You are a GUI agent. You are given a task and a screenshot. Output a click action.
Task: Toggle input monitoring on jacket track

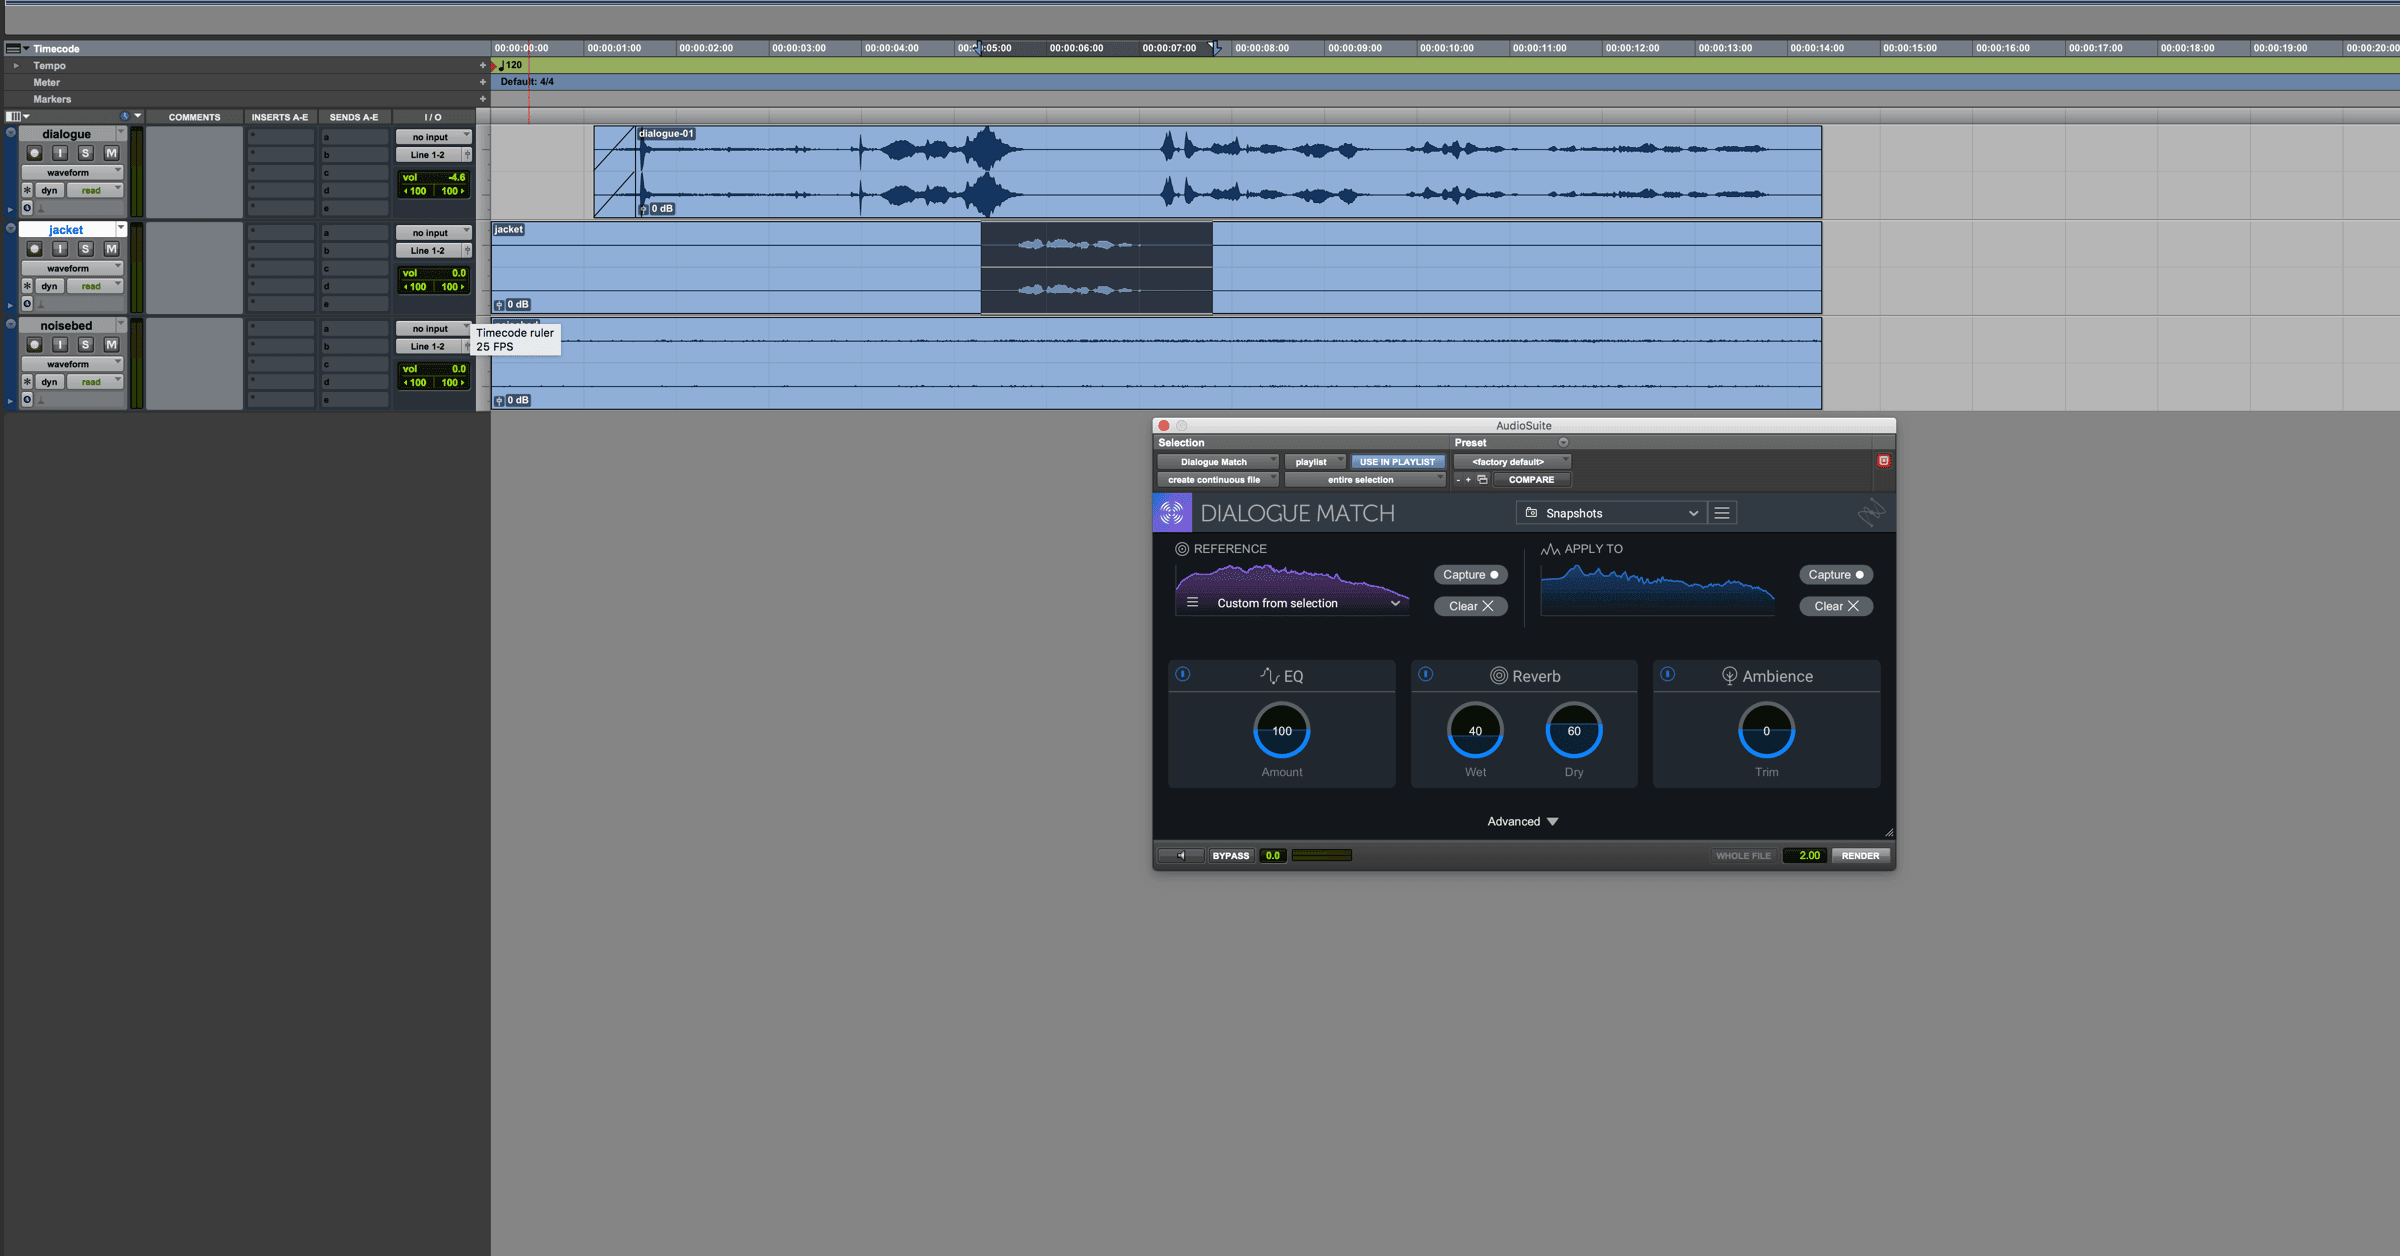point(60,249)
